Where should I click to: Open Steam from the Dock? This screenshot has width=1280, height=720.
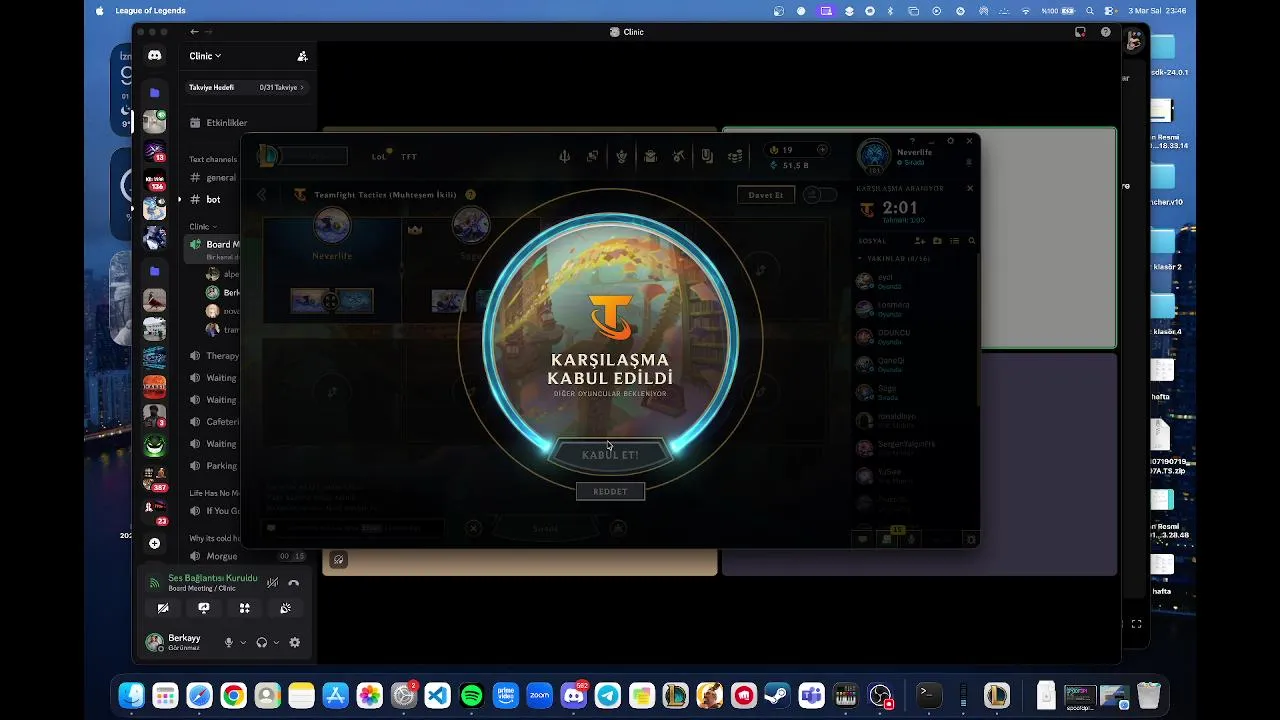pos(776,695)
